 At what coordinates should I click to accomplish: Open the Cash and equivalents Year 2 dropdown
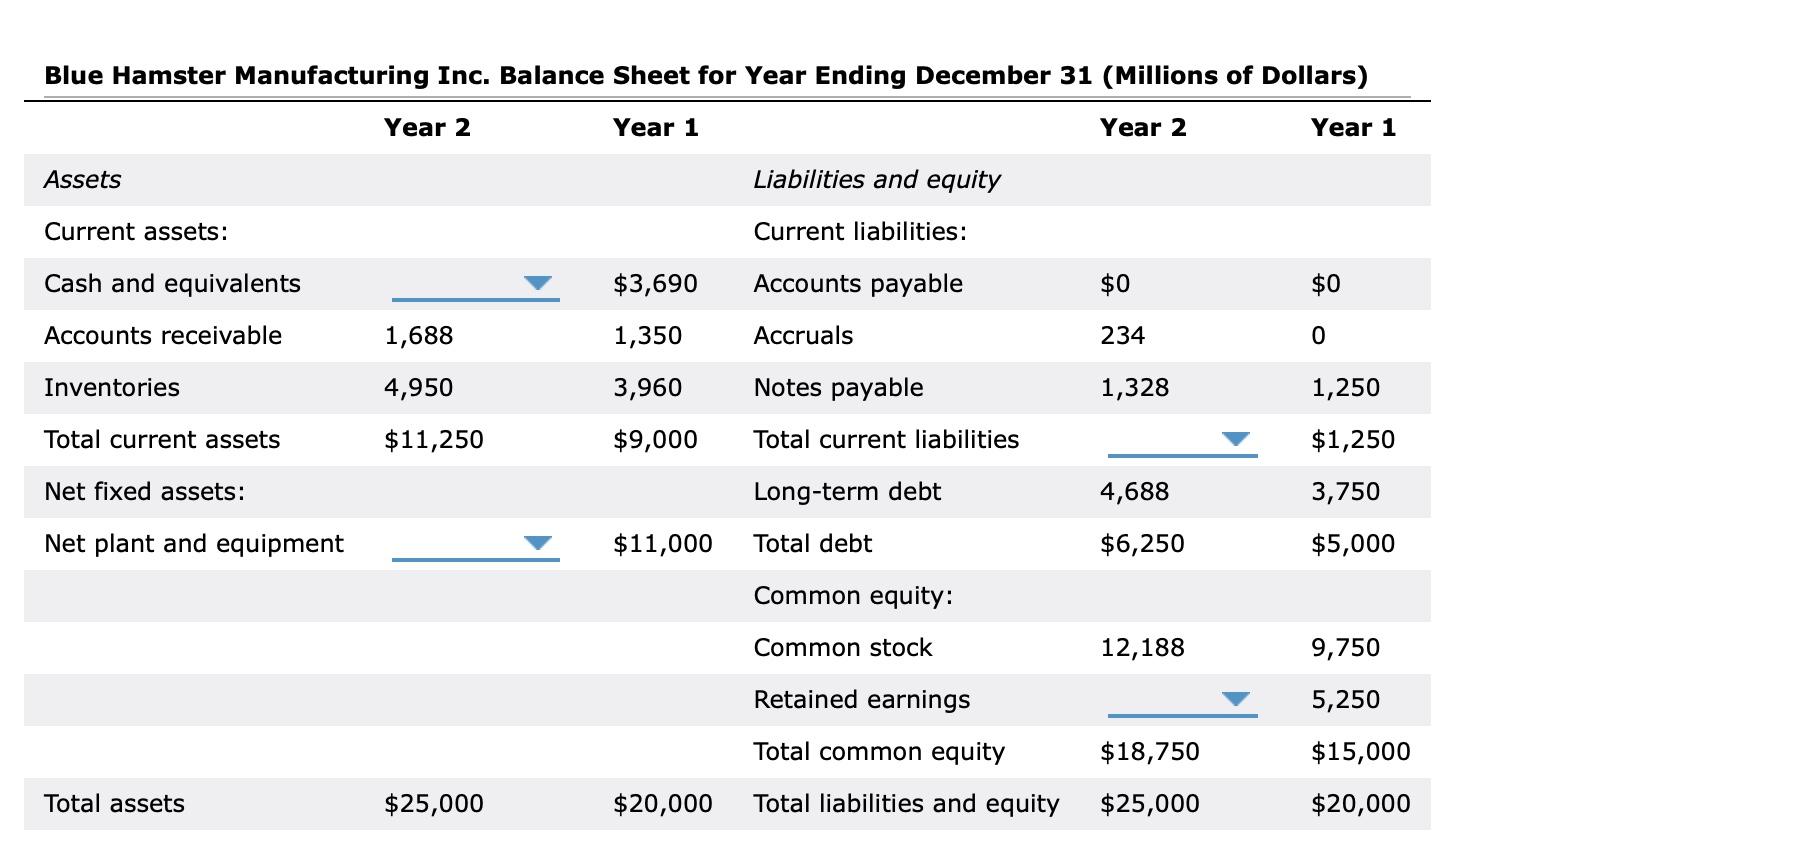[538, 283]
